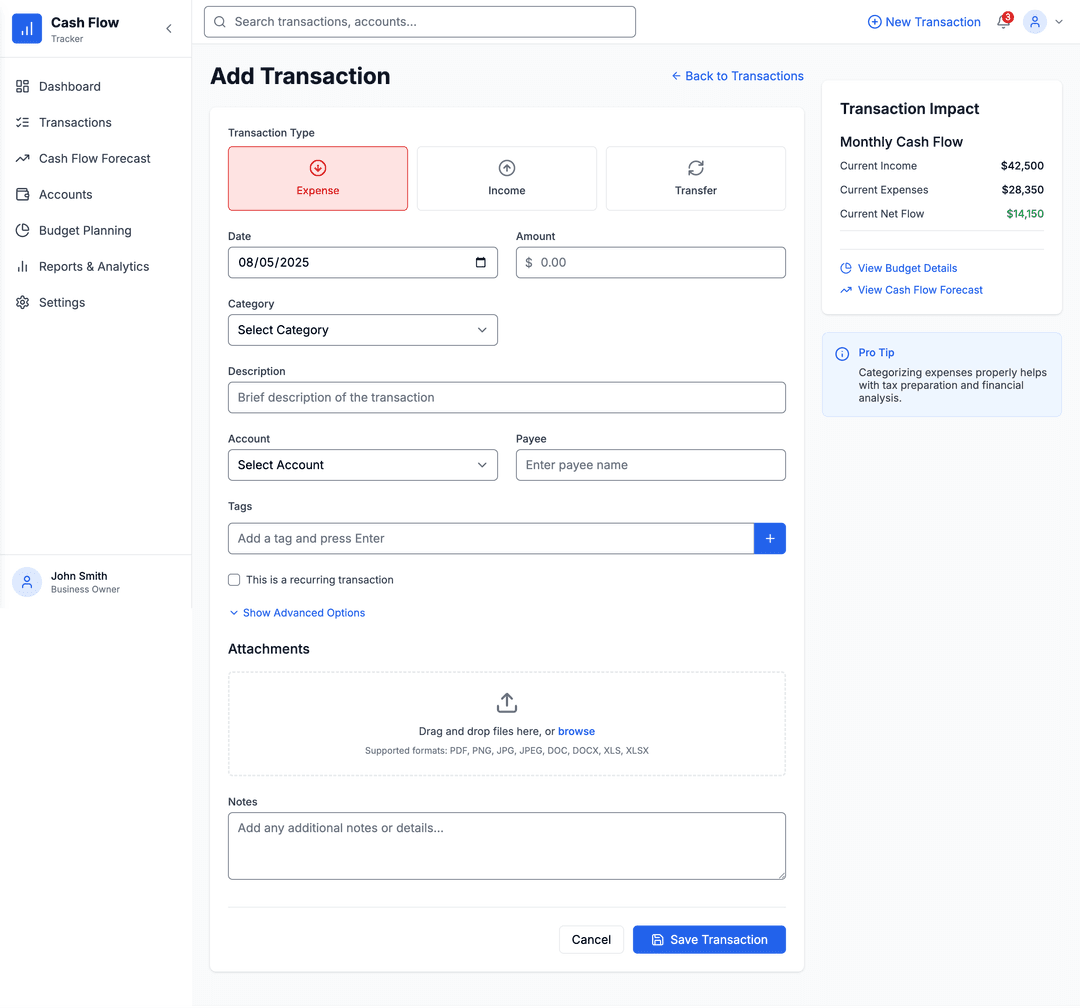Click the notification bell icon
Viewport: 1080px width, 1008px height.
coord(1003,22)
